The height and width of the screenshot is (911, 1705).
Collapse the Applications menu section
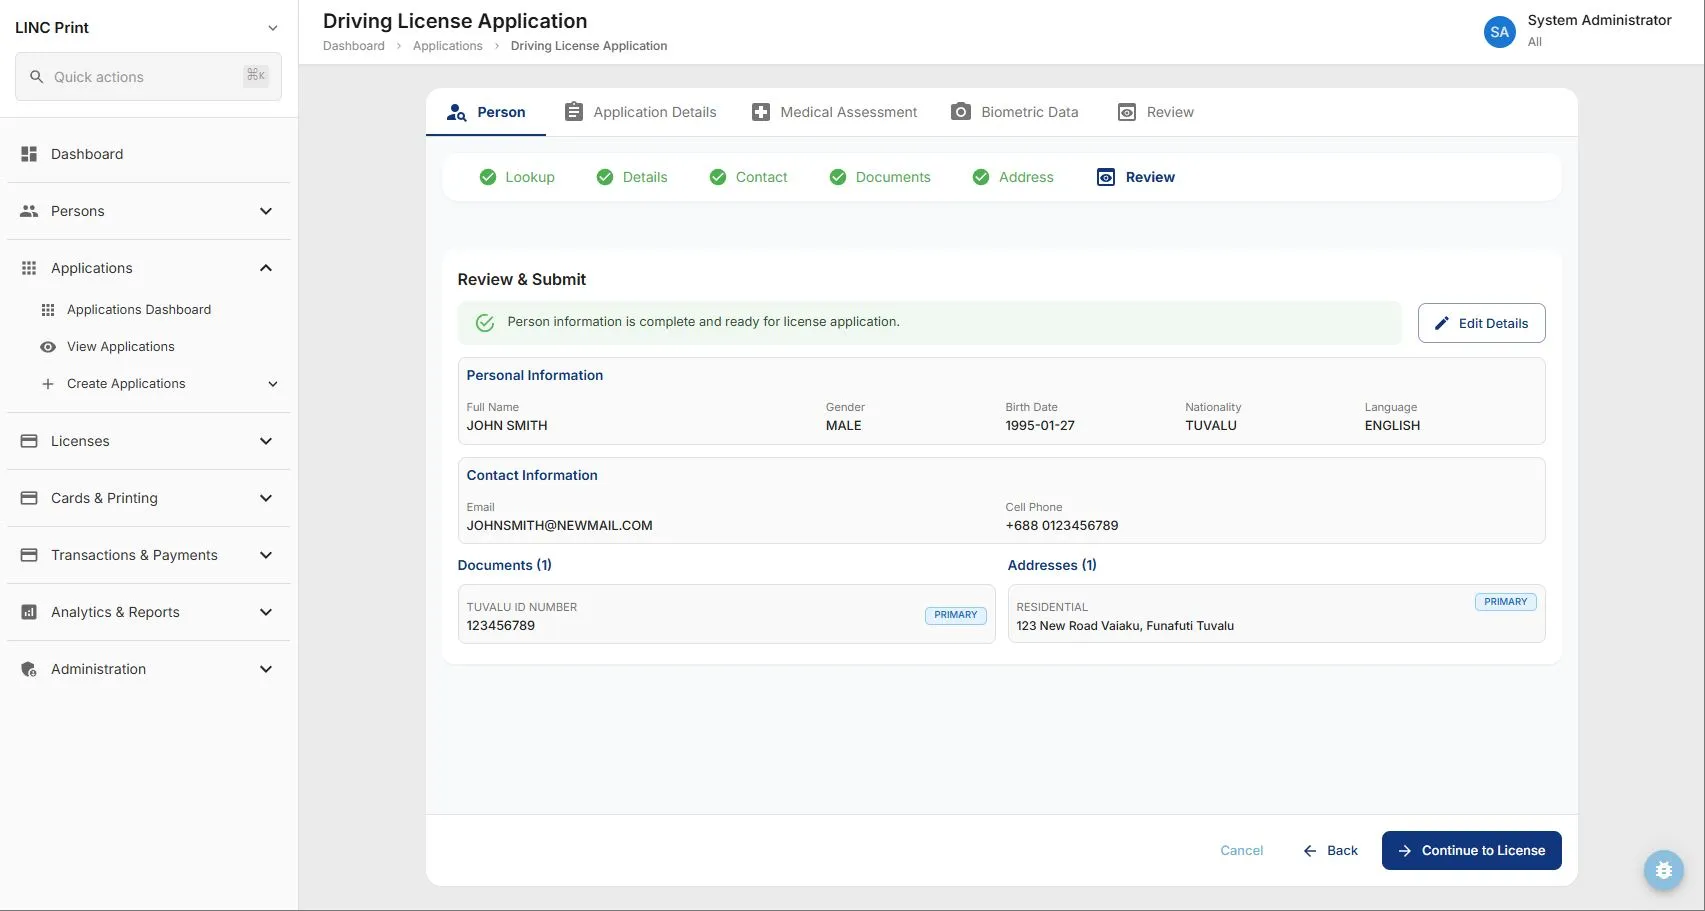coord(266,268)
